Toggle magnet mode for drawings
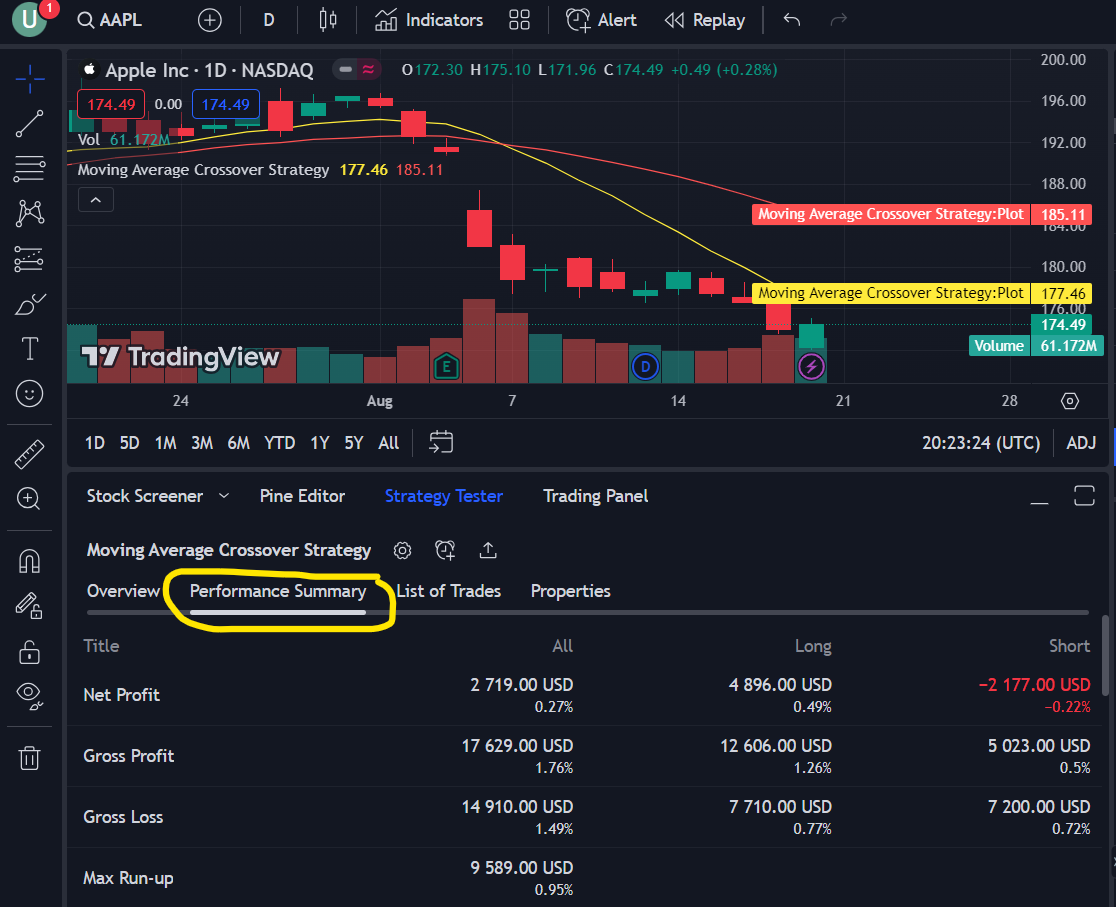 click(29, 562)
